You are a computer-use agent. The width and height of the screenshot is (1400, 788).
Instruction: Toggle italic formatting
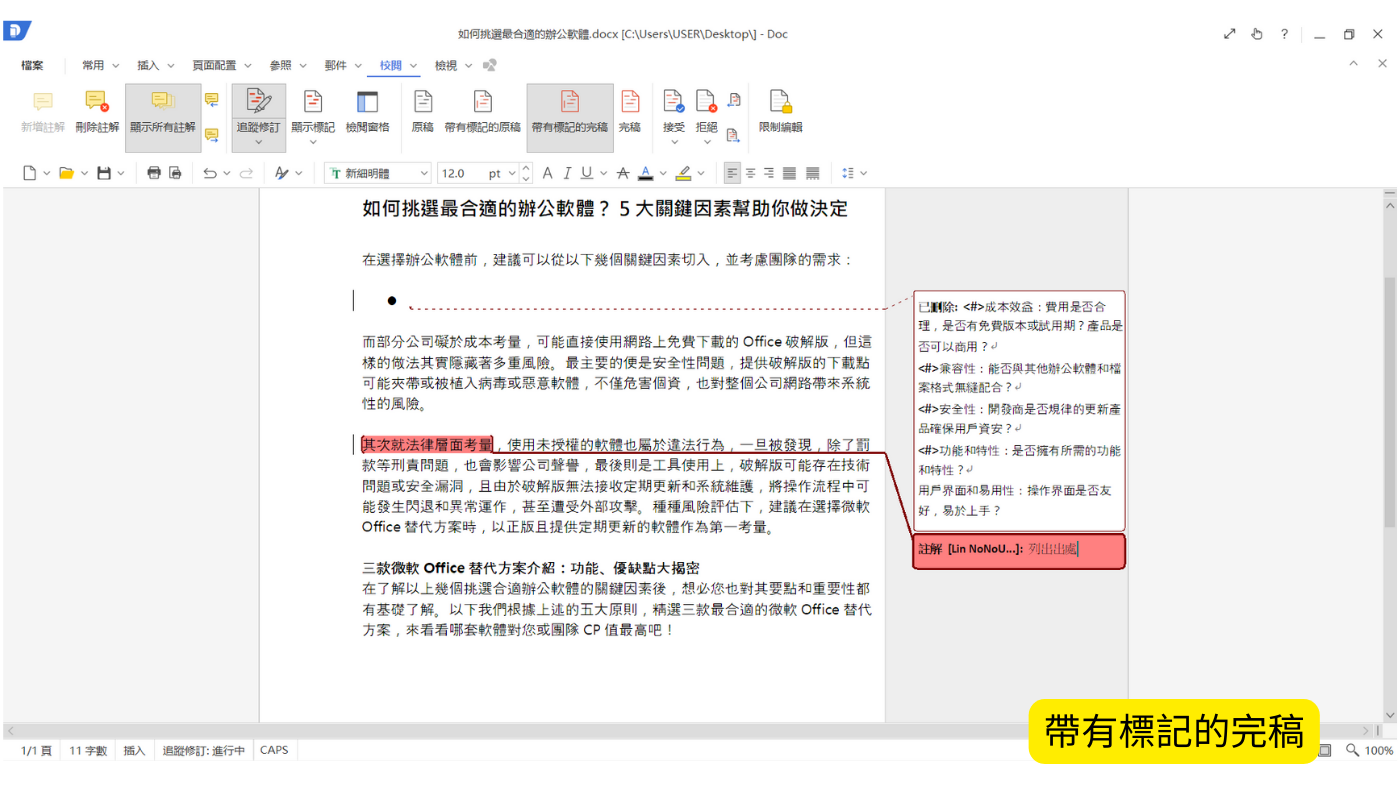pos(567,173)
